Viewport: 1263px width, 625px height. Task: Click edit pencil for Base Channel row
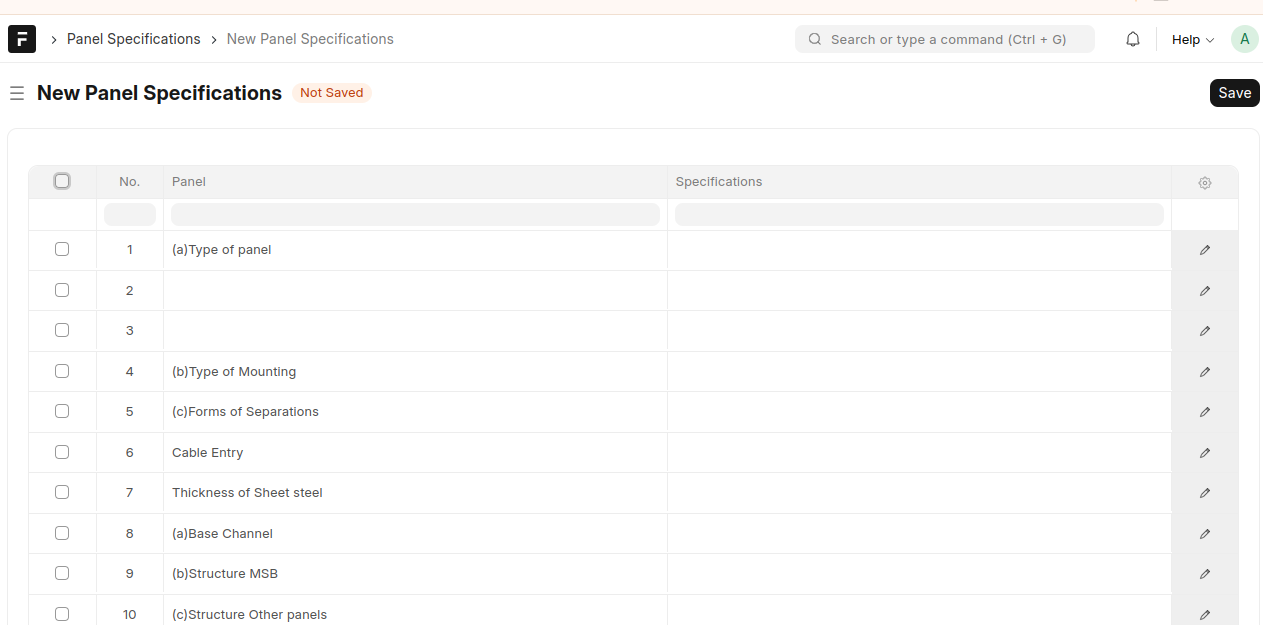click(x=1204, y=534)
